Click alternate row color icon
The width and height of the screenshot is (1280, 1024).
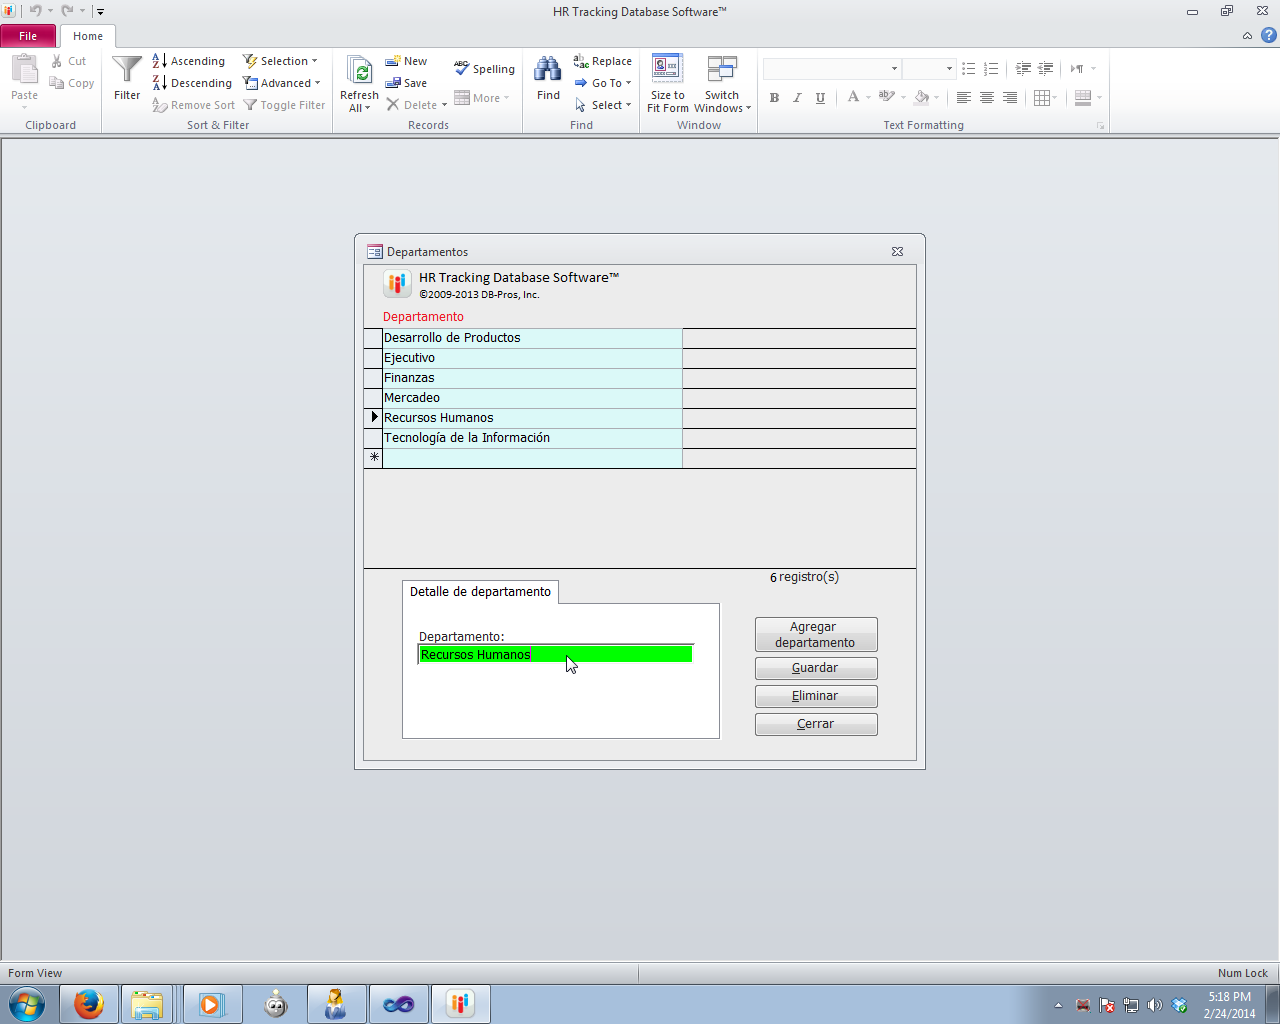coord(1083,98)
